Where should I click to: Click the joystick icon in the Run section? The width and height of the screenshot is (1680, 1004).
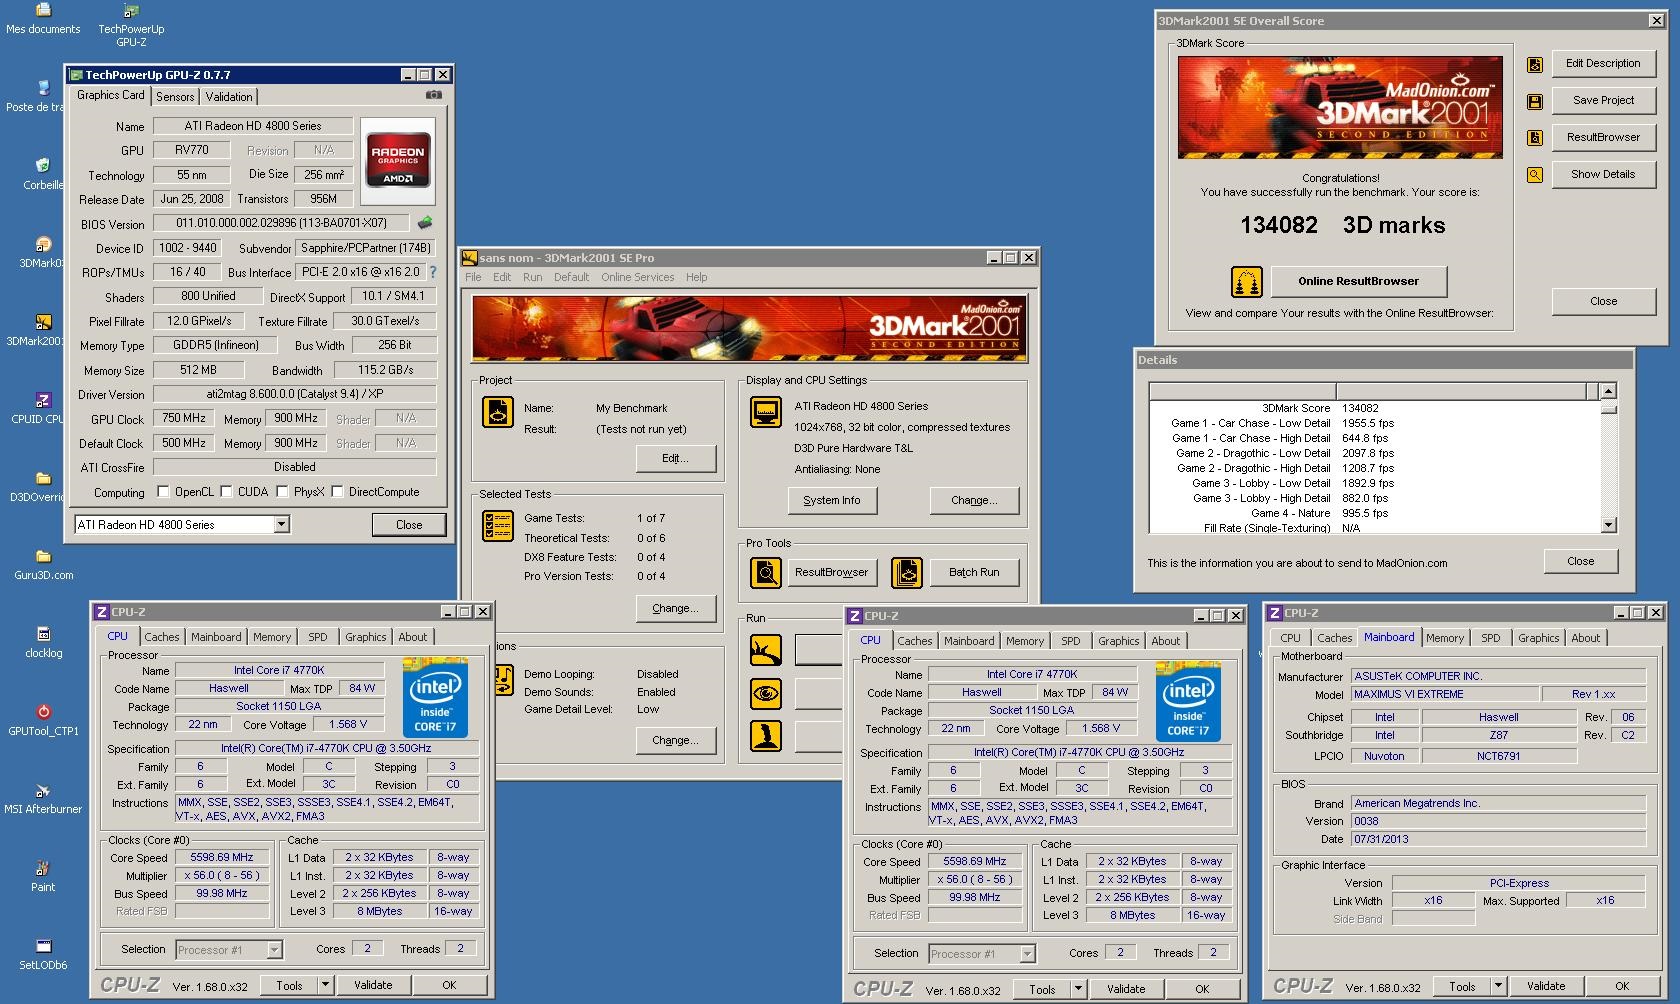[x=766, y=735]
